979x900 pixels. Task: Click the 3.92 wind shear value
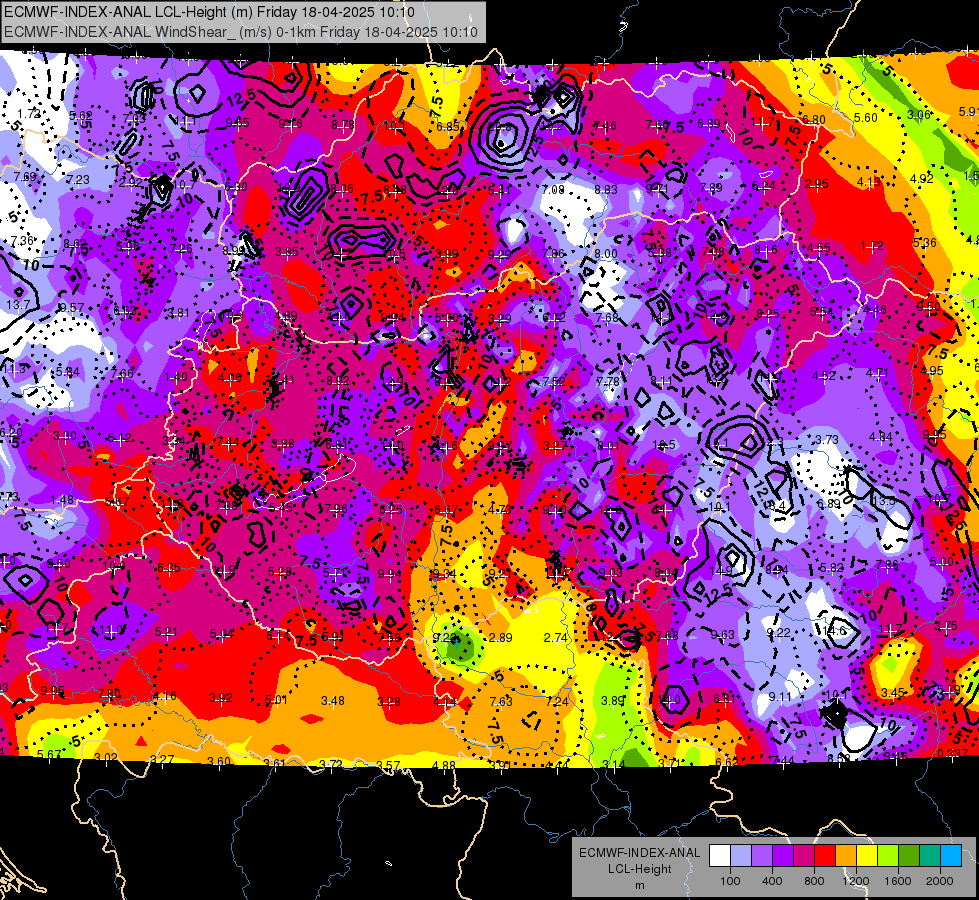221,698
